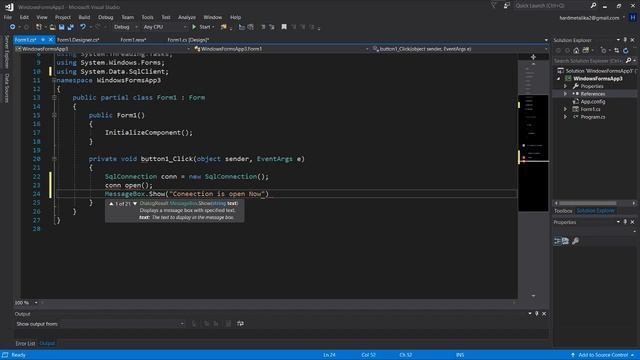Screen dimensions: 640x360
Task: Open the Debug configuration dropdown
Action: pyautogui.click(x=125, y=27)
